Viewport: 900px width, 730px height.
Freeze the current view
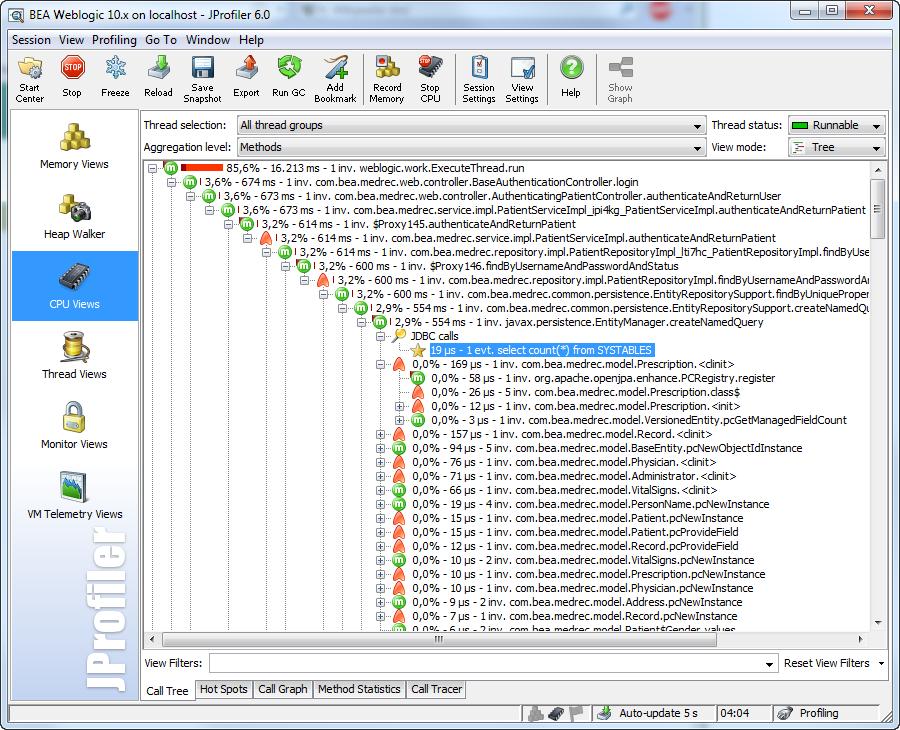[x=115, y=77]
